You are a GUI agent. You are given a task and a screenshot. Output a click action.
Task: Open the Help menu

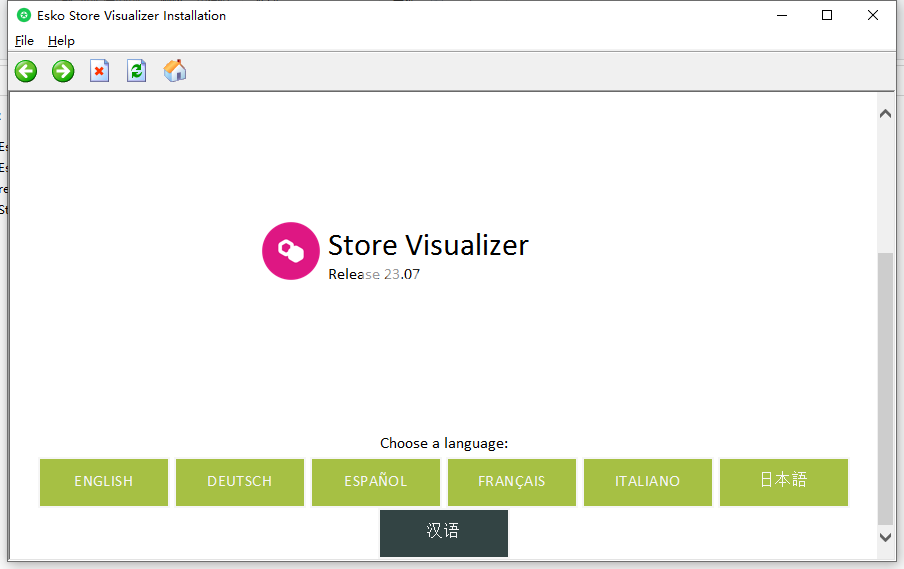pyautogui.click(x=61, y=41)
